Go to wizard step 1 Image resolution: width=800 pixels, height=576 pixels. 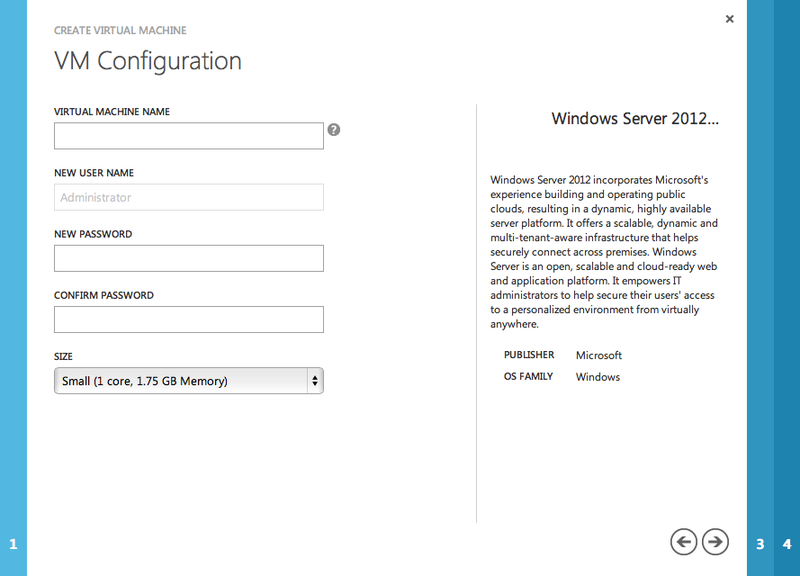pos(12,544)
